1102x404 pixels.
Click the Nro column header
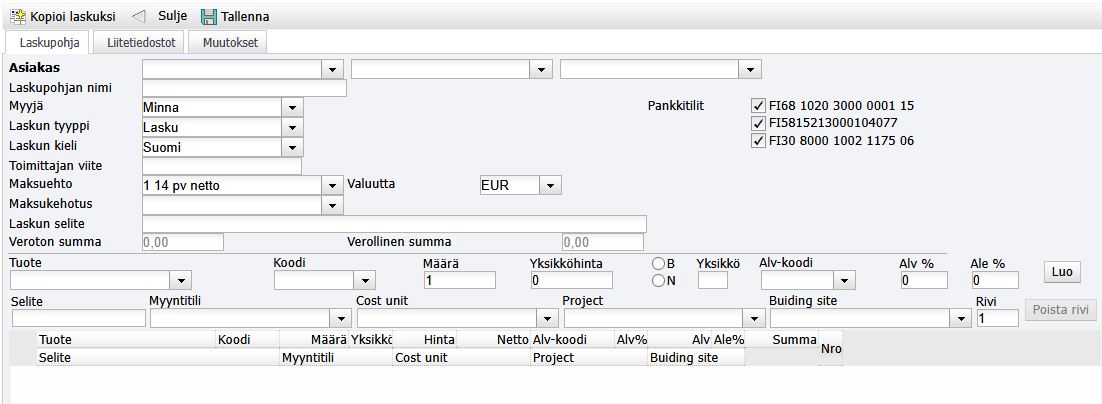click(830, 348)
